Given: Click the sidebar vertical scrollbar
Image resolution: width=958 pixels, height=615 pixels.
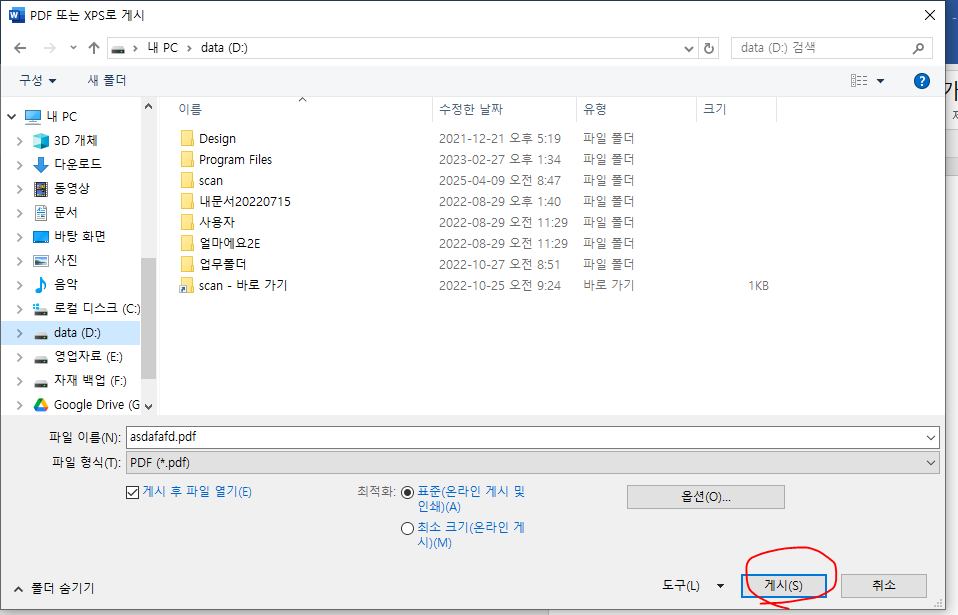Looking at the screenshot, I should (x=148, y=318).
